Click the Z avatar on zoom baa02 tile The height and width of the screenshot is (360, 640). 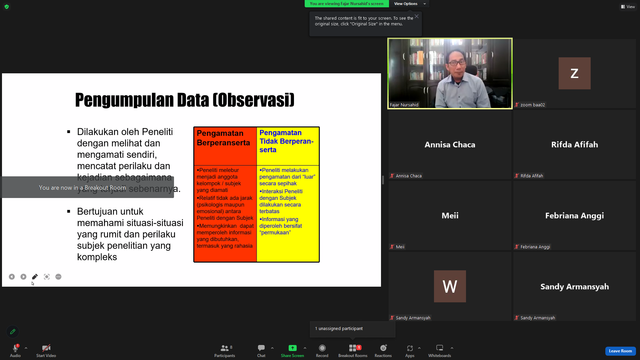[x=574, y=73]
